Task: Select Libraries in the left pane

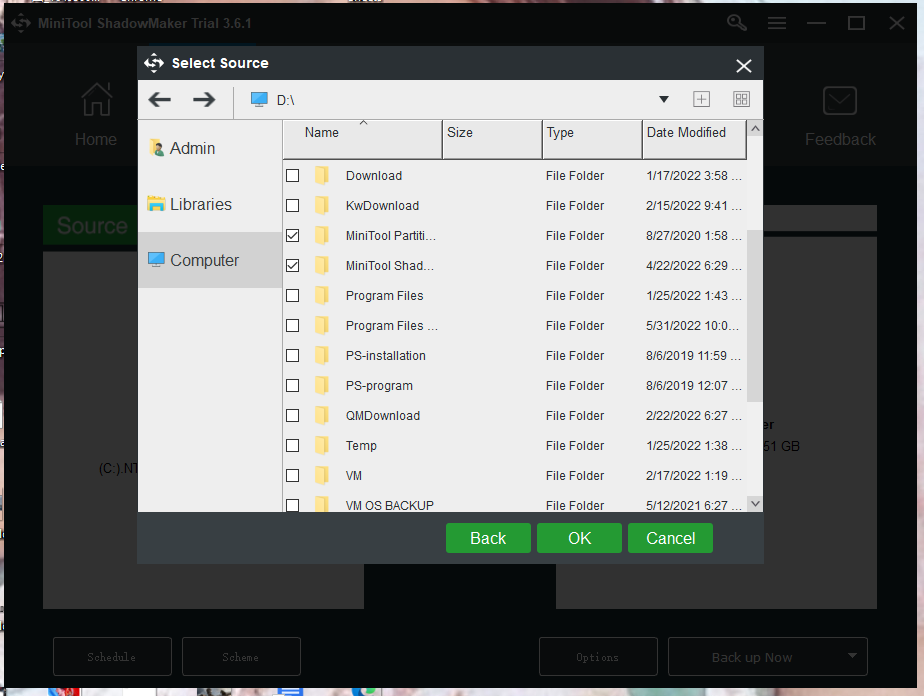Action: tap(210, 204)
